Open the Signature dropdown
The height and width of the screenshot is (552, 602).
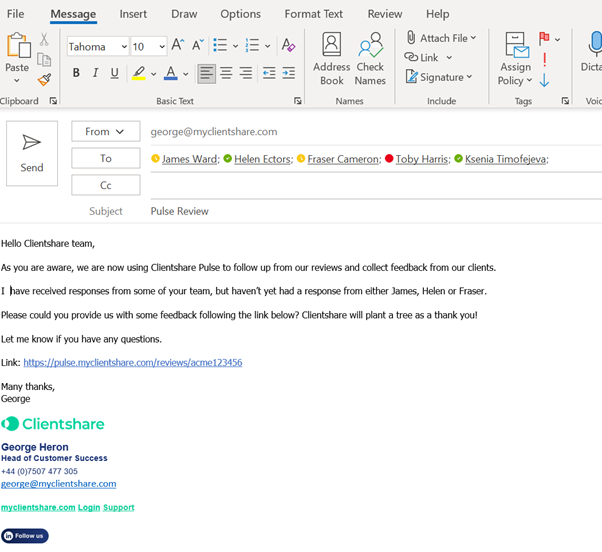438,77
